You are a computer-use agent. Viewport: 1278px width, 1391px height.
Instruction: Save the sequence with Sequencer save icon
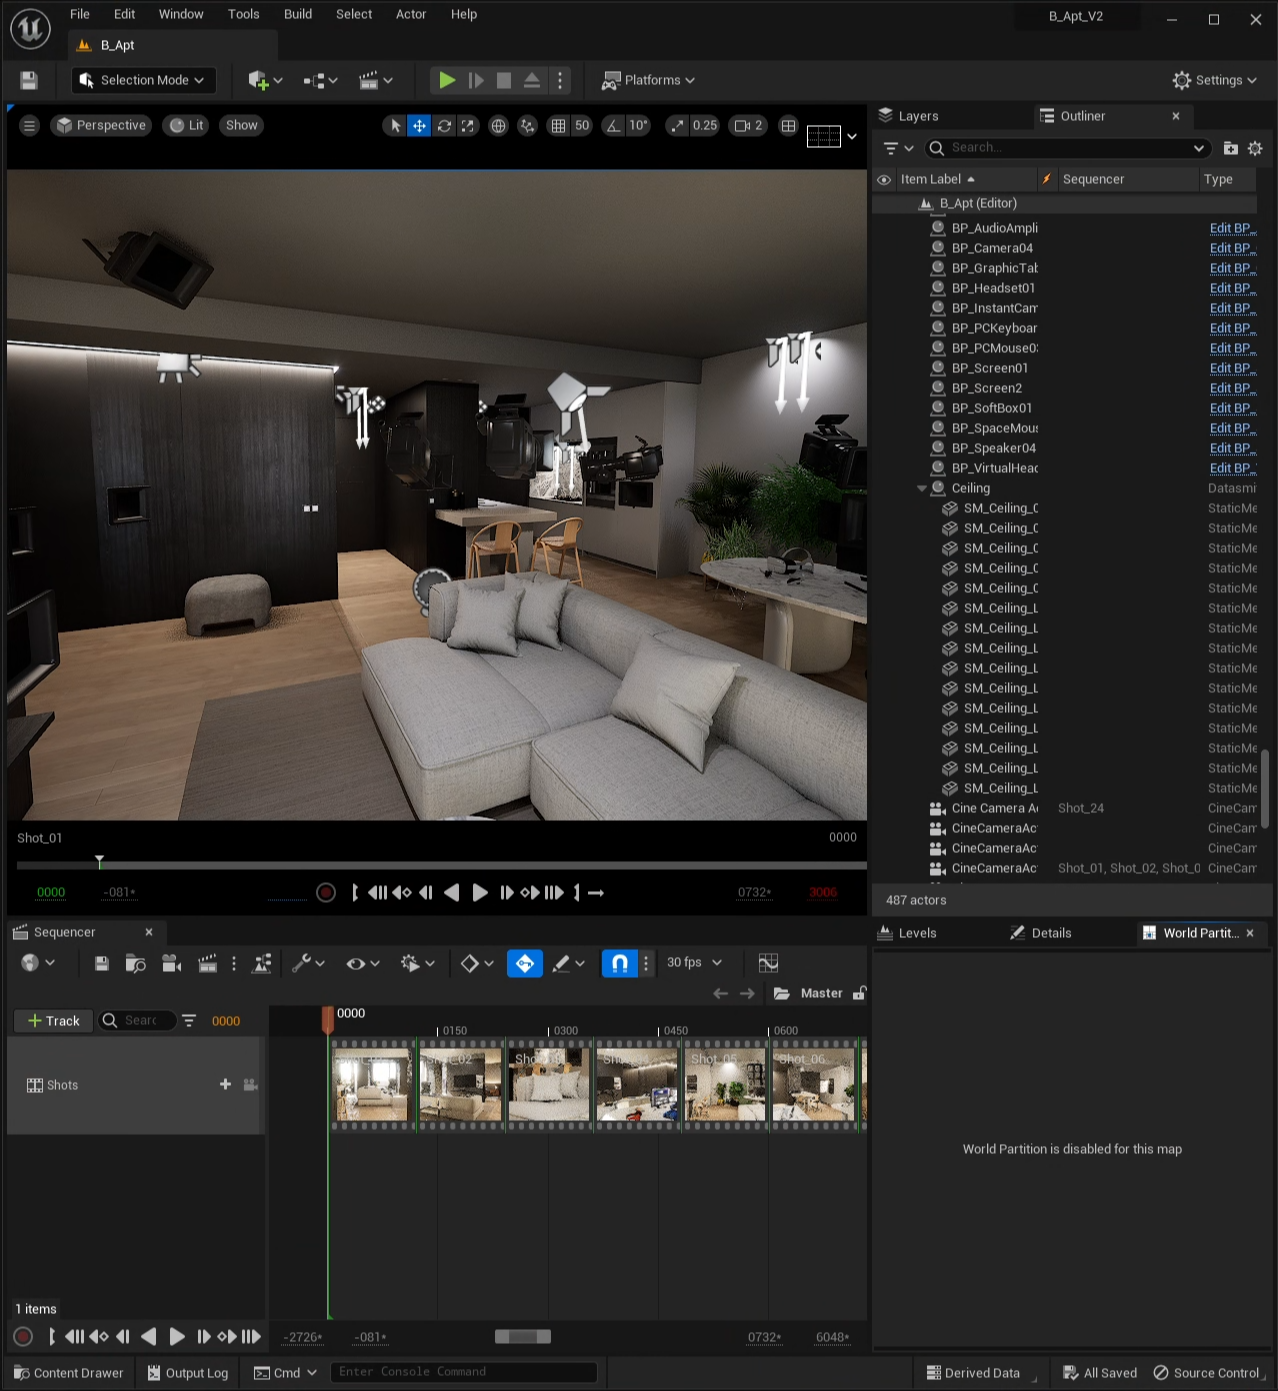coord(101,963)
